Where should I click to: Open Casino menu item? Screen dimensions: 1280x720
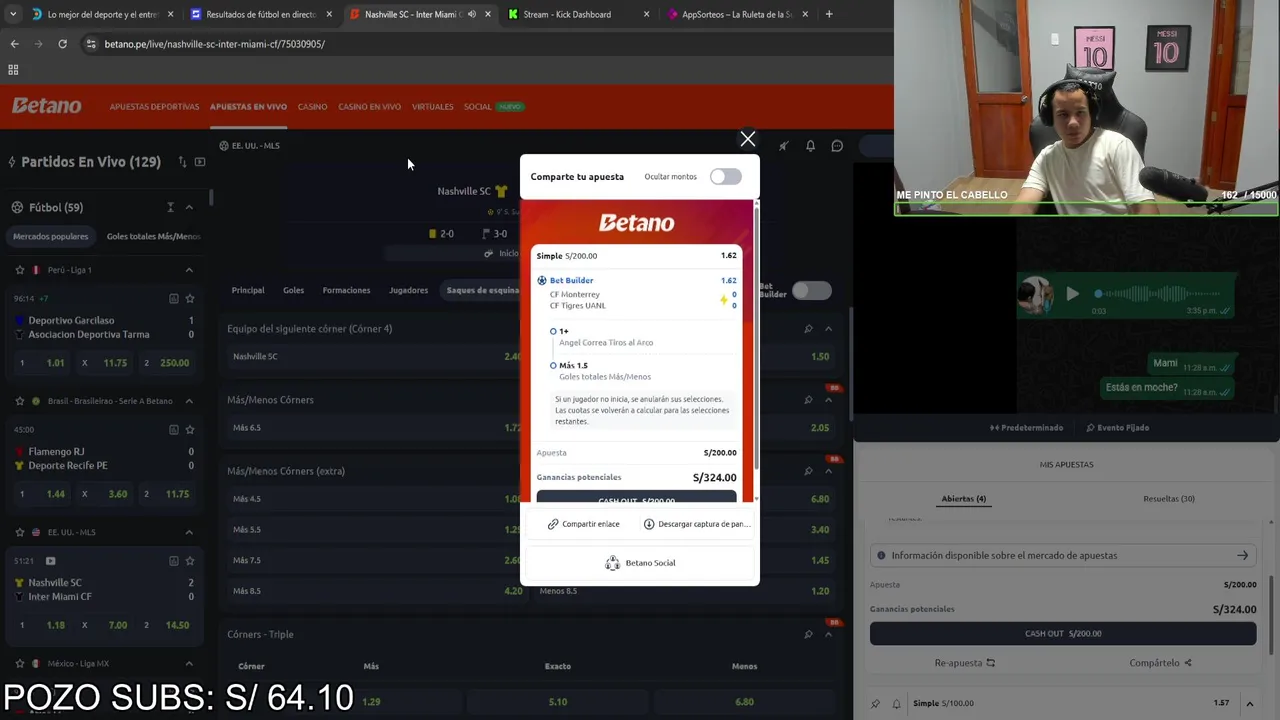pyautogui.click(x=312, y=107)
